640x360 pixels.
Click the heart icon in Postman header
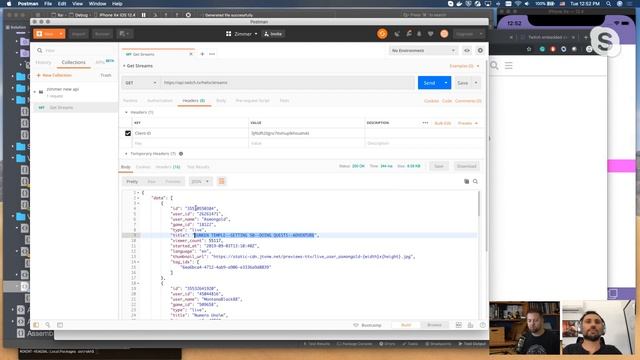coord(431,34)
